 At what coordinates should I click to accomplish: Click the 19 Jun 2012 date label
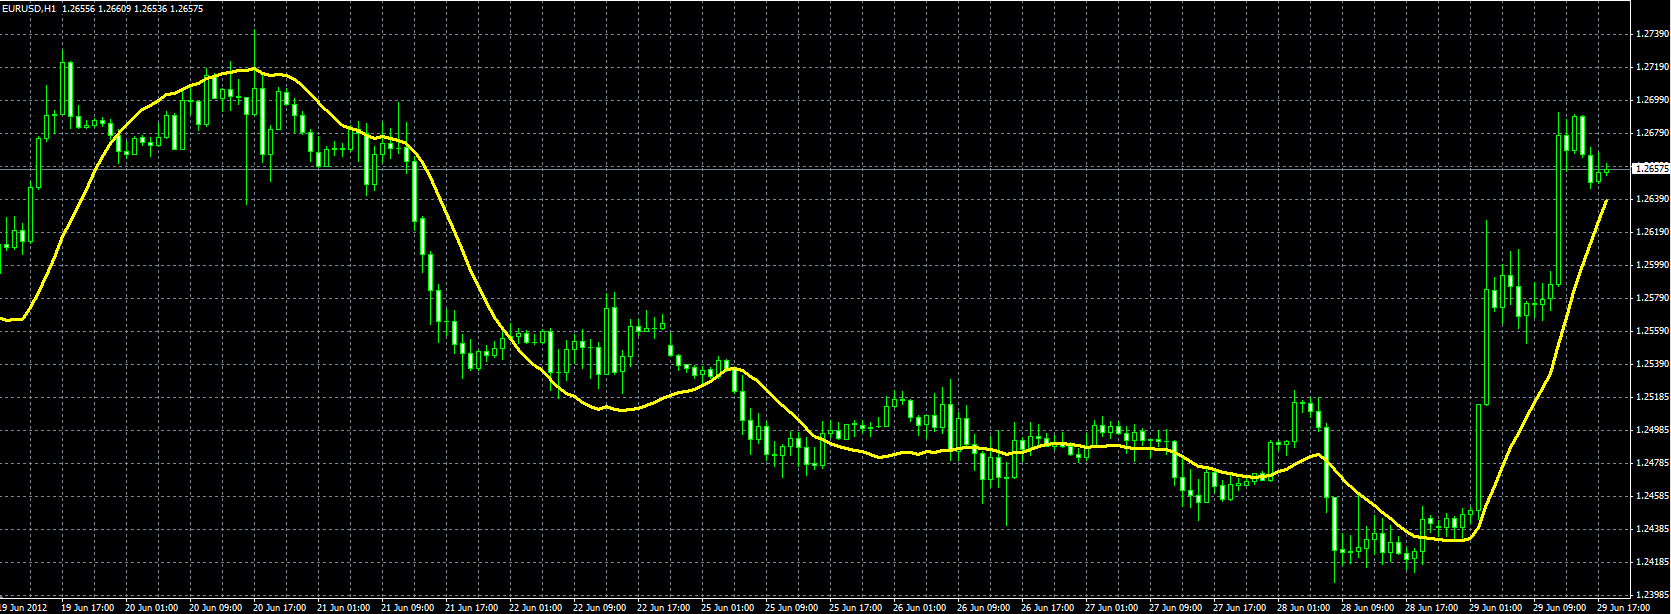pyautogui.click(x=24, y=607)
